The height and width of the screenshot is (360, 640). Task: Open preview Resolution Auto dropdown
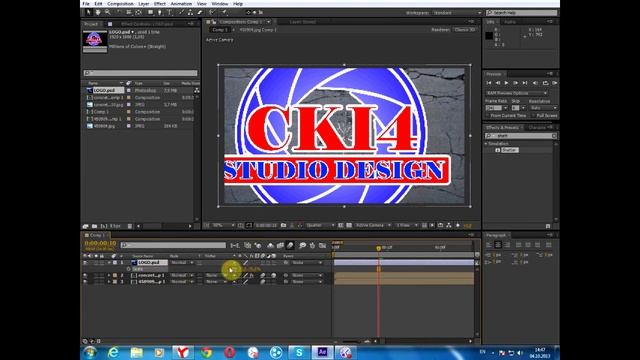[x=543, y=108]
